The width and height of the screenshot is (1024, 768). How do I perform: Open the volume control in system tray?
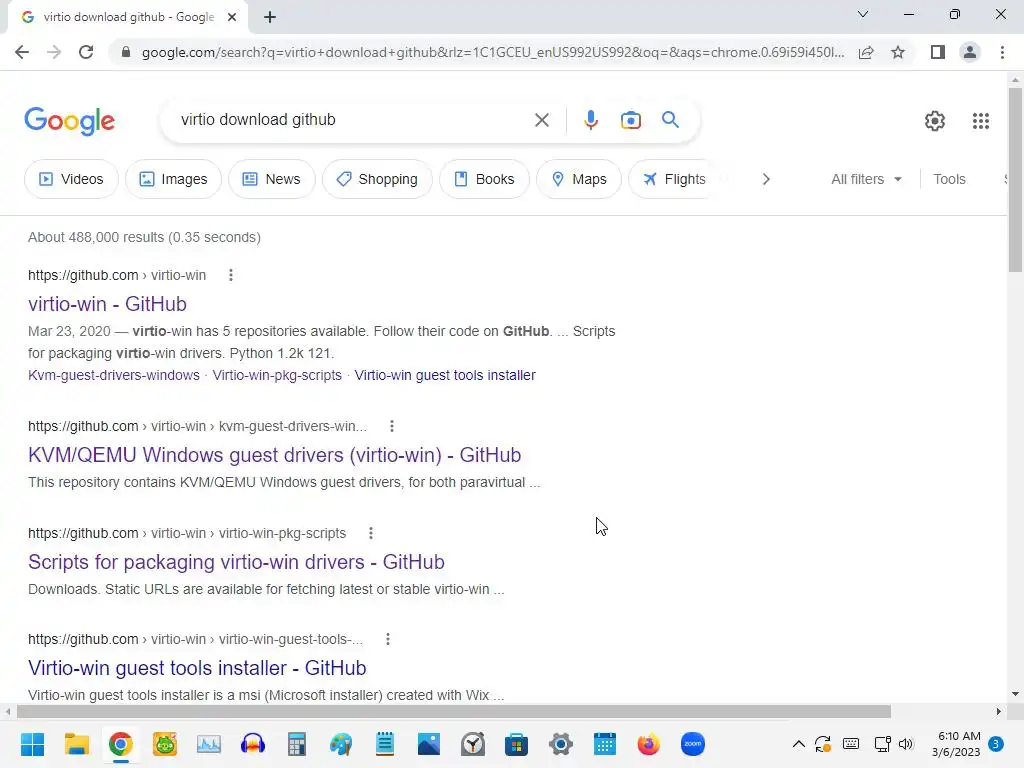(x=906, y=744)
